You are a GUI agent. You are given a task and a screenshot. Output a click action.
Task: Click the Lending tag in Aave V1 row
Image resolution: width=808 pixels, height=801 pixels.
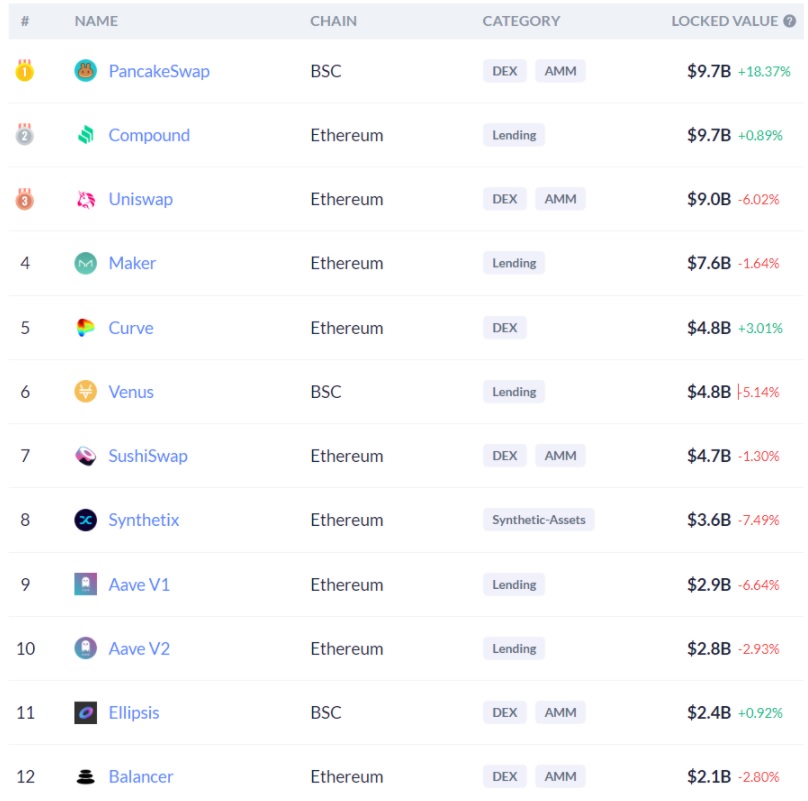pyautogui.click(x=514, y=585)
